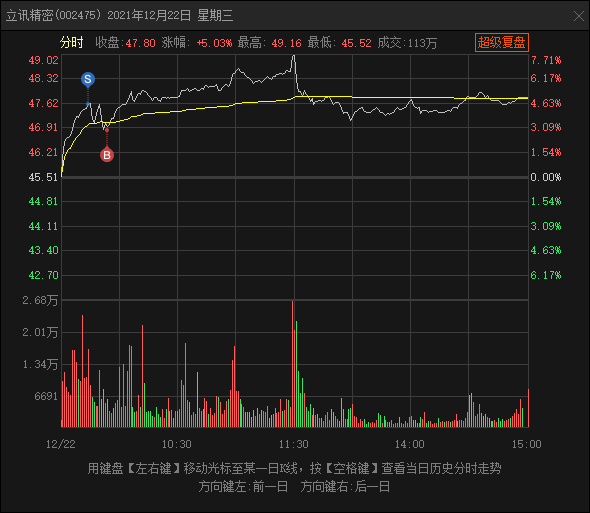Click the 44.81 price axis label
Viewport: 590px width, 513px height.
(44, 201)
